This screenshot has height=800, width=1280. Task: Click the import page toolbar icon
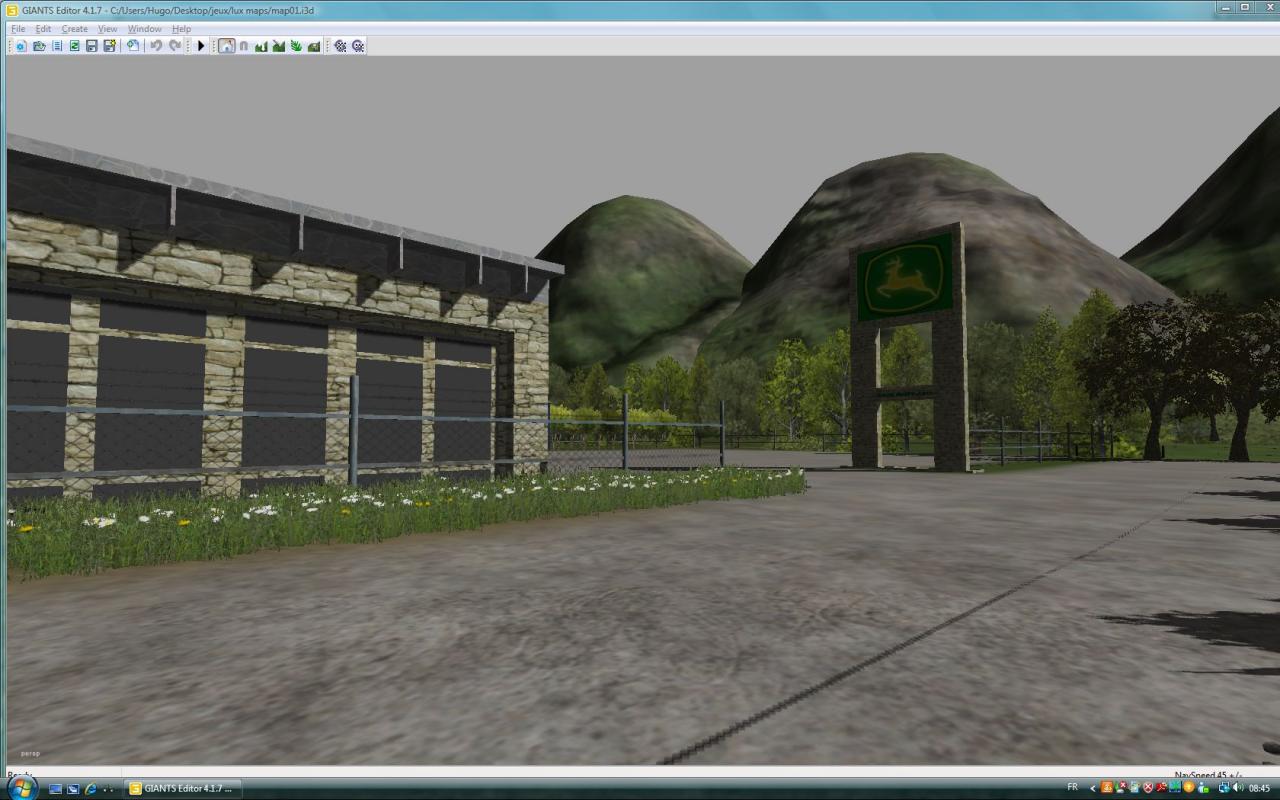[x=133, y=46]
